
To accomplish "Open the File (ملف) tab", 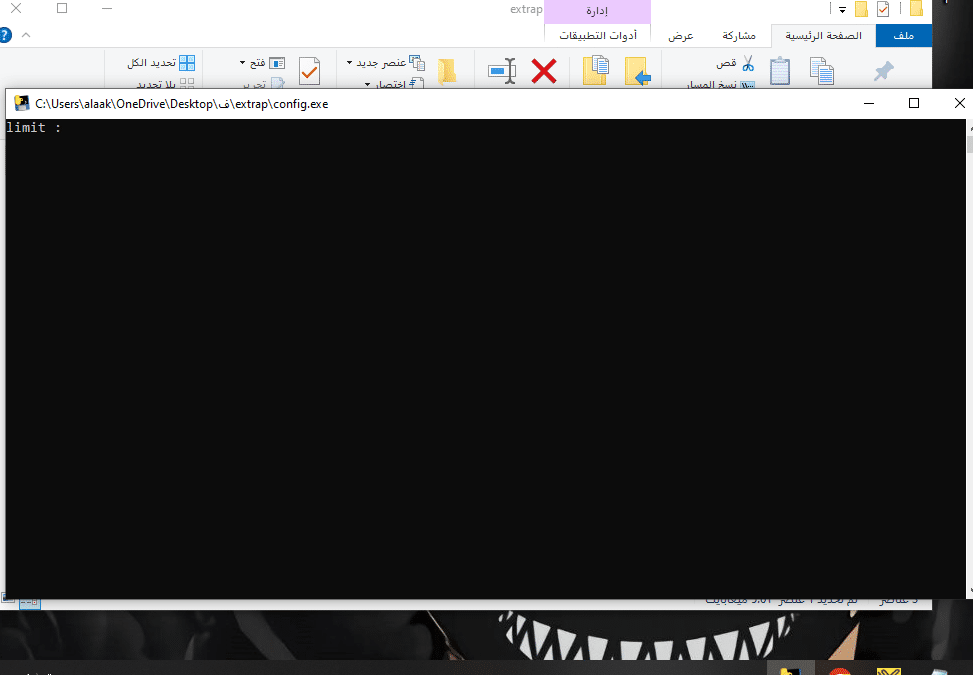I will point(903,36).
